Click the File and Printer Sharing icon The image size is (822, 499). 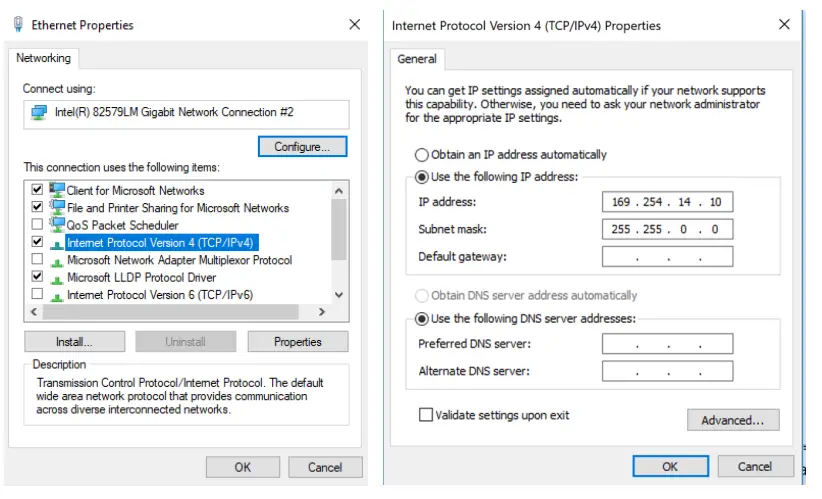click(x=57, y=208)
